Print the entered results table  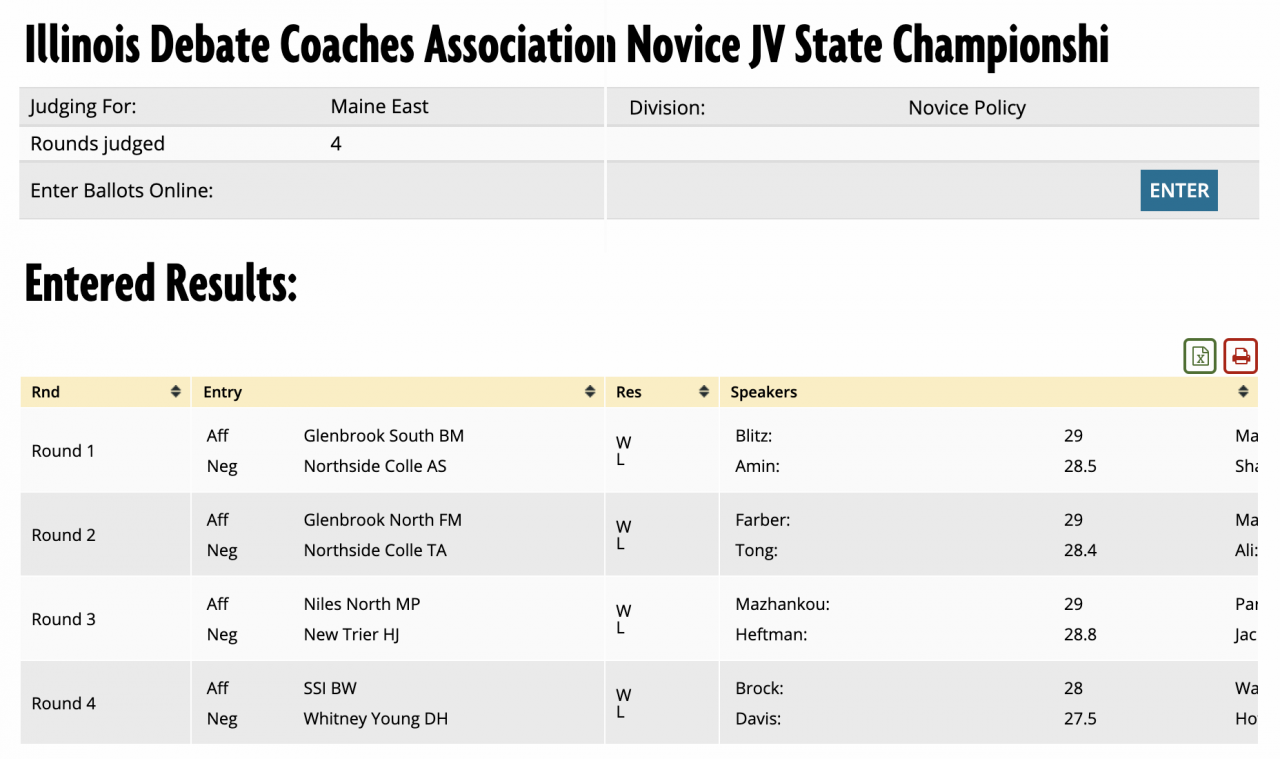[1240, 356]
